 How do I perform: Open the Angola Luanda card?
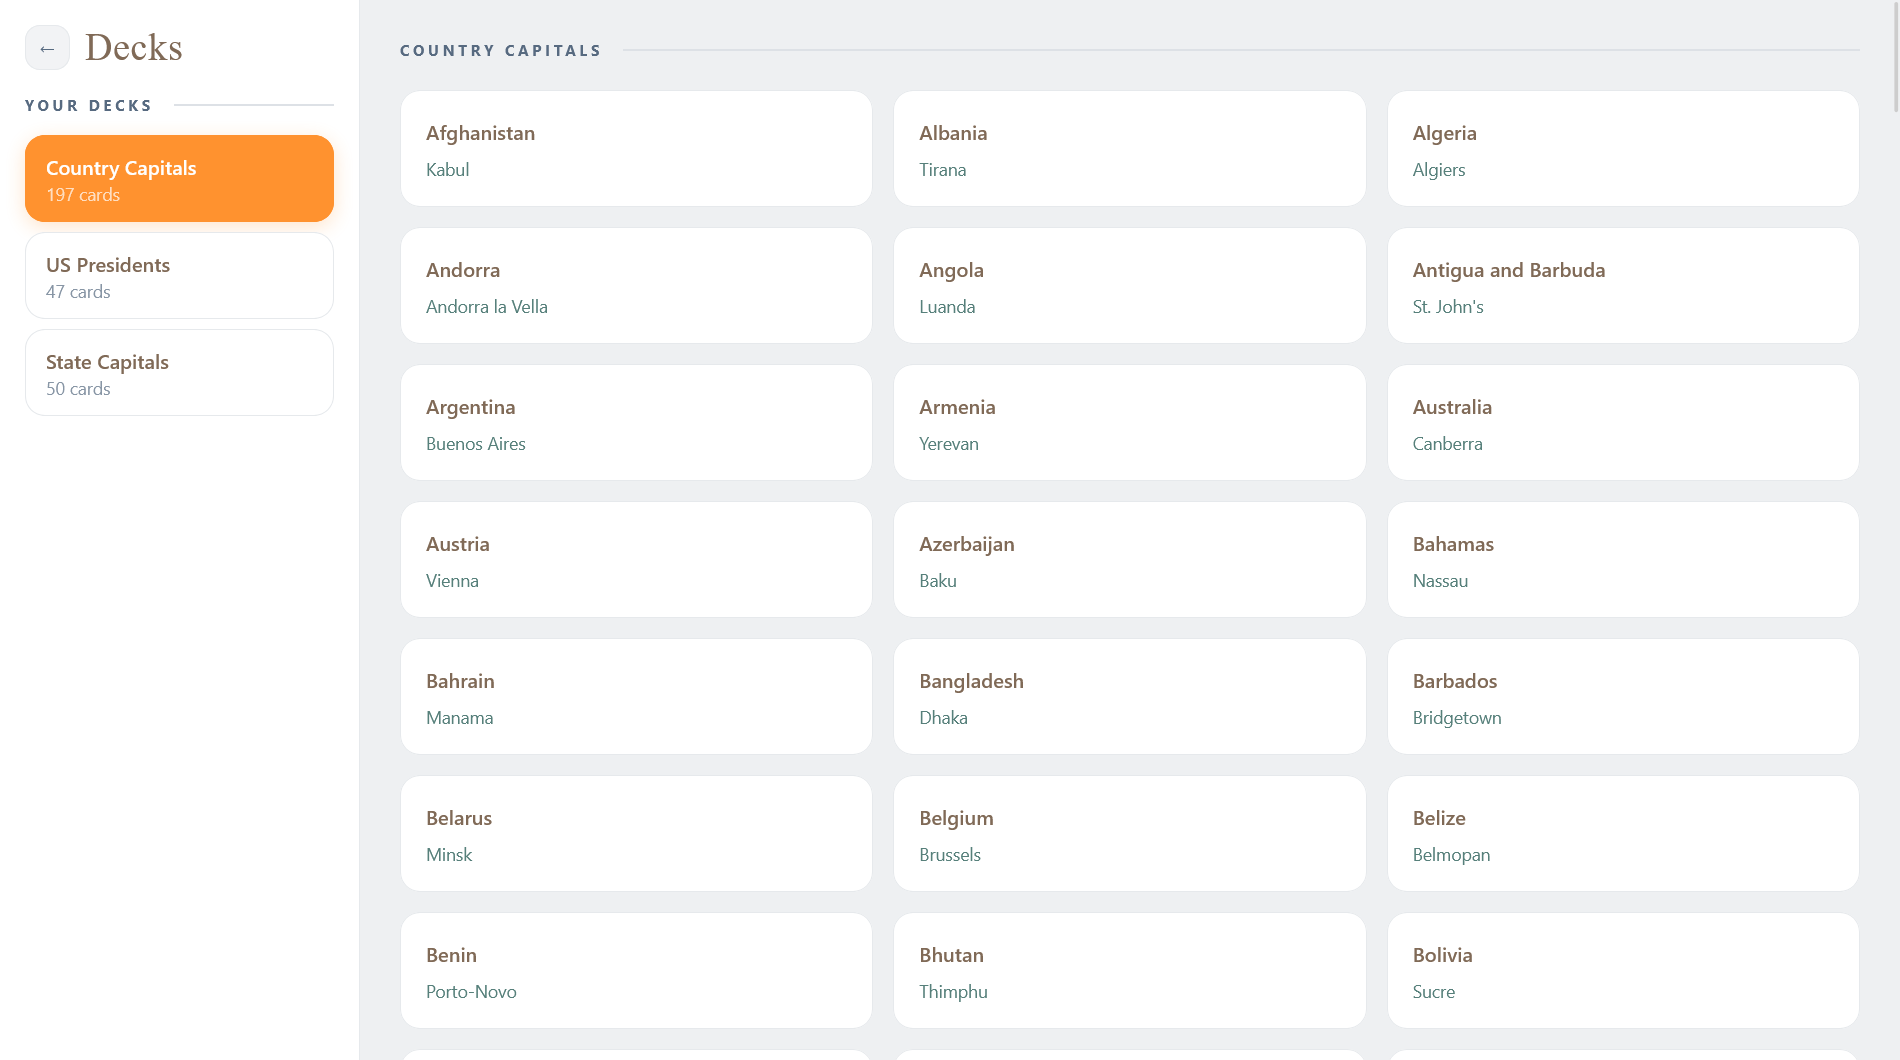pyautogui.click(x=1129, y=286)
